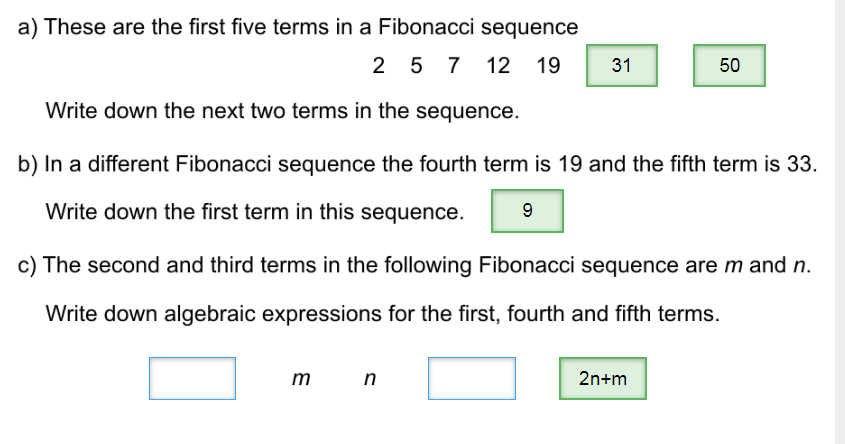
Task: Click the "Write down algebraic expressions" instruction
Action: (x=382, y=314)
